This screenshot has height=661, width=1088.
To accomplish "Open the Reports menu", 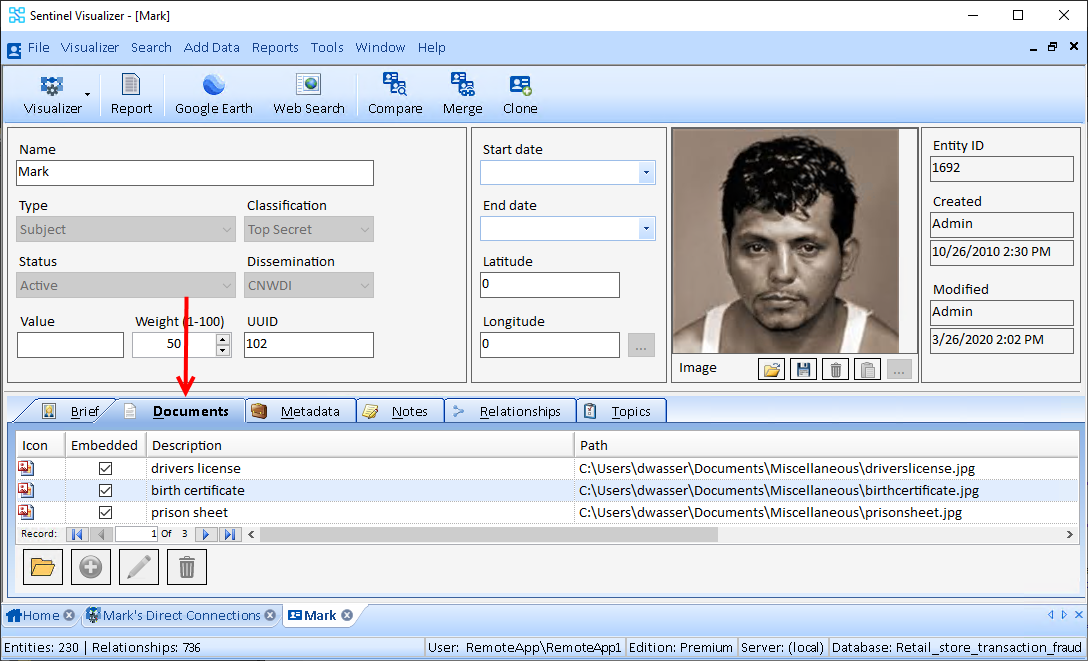I will point(275,47).
